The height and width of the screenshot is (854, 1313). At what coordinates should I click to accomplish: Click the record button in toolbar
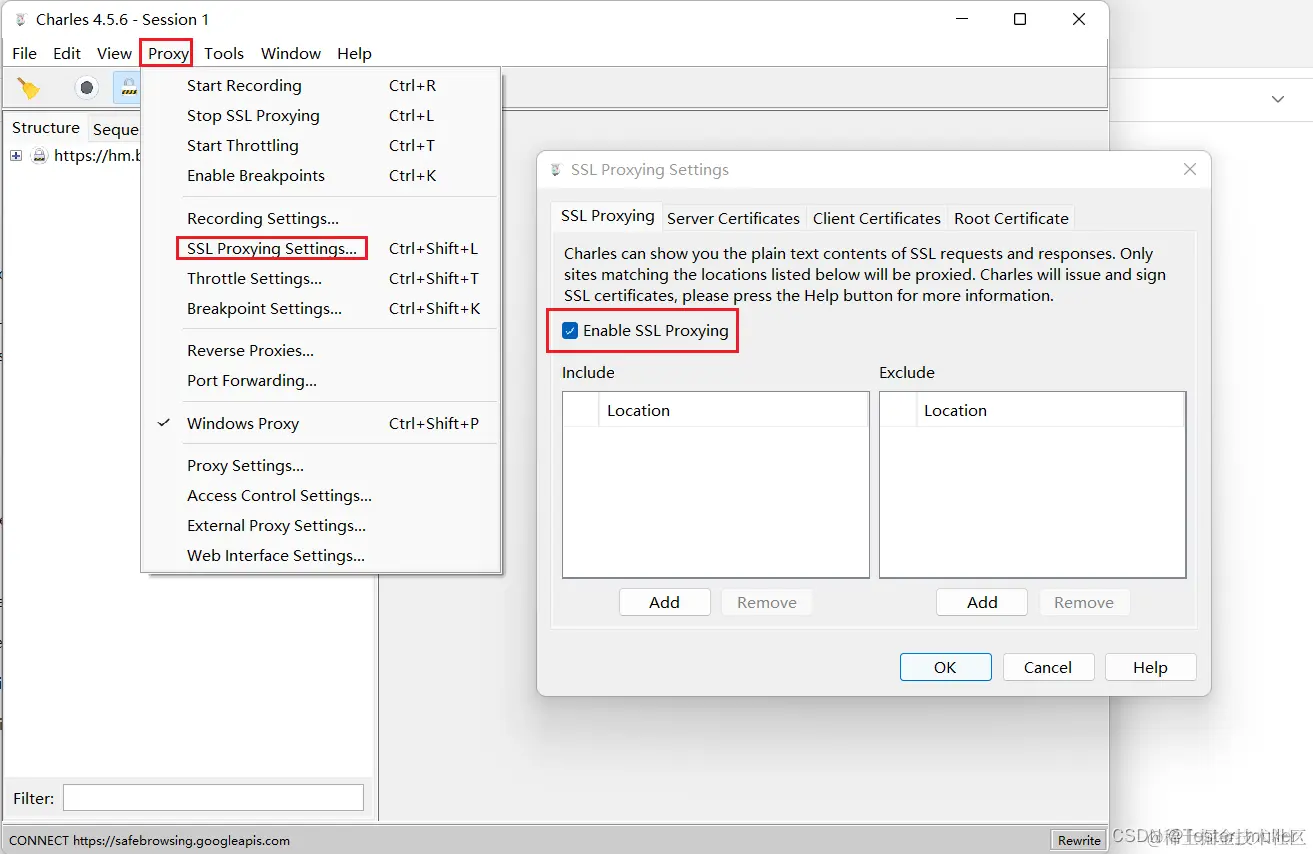(x=87, y=88)
